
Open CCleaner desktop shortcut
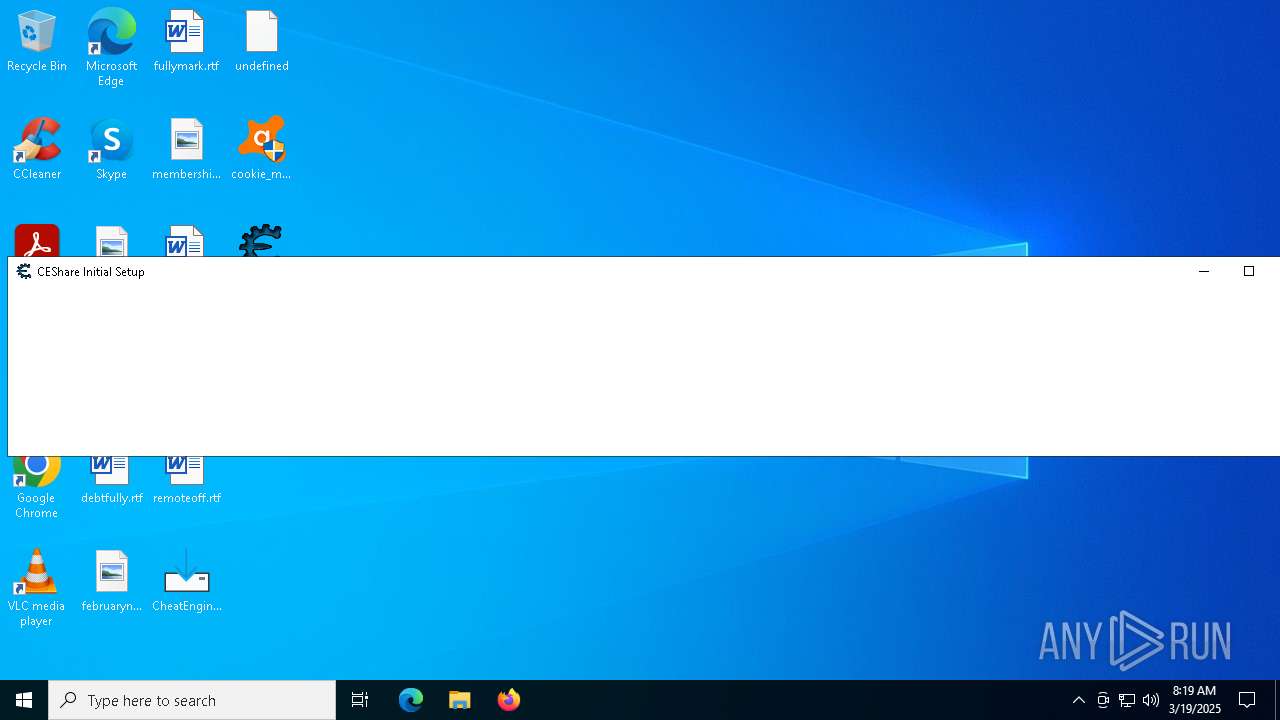click(x=37, y=150)
